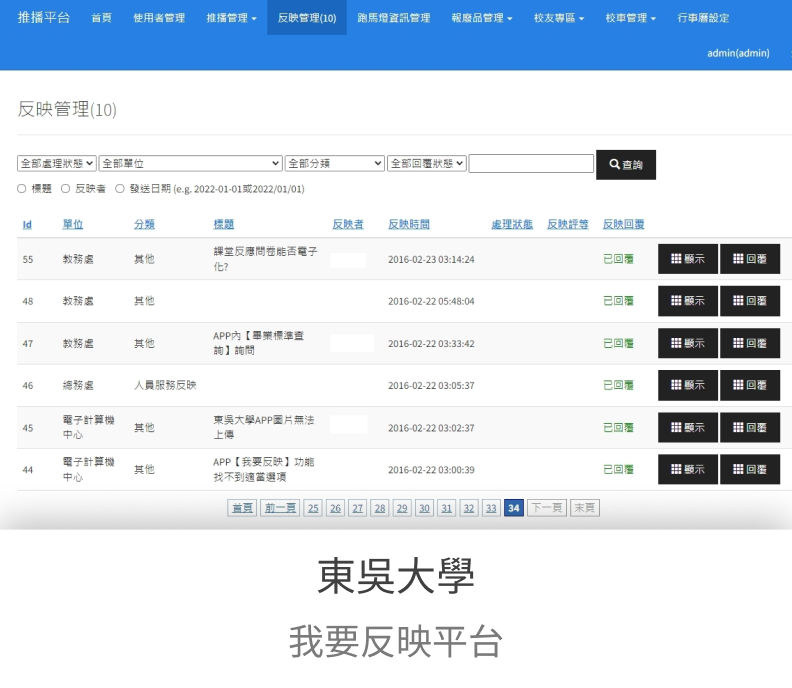Open the 全部單位 dropdown
The image size is (792, 688).
click(190, 163)
